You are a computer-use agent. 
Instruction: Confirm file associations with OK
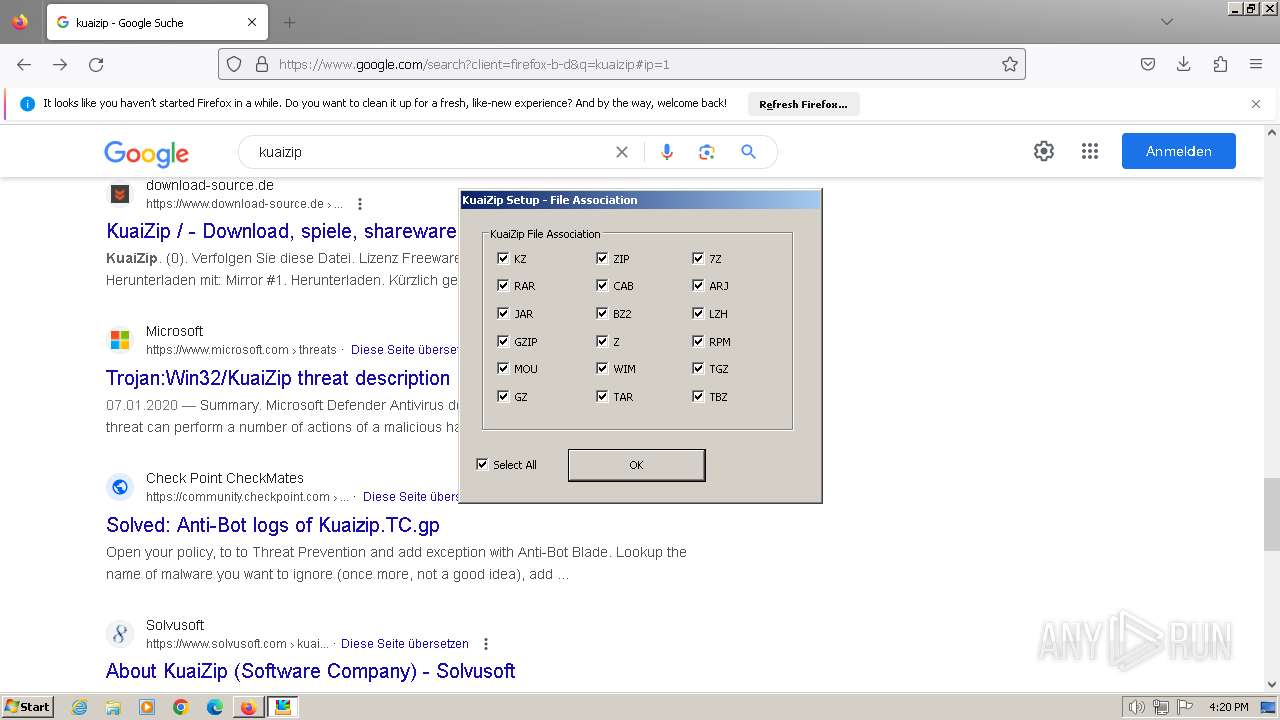(x=636, y=465)
